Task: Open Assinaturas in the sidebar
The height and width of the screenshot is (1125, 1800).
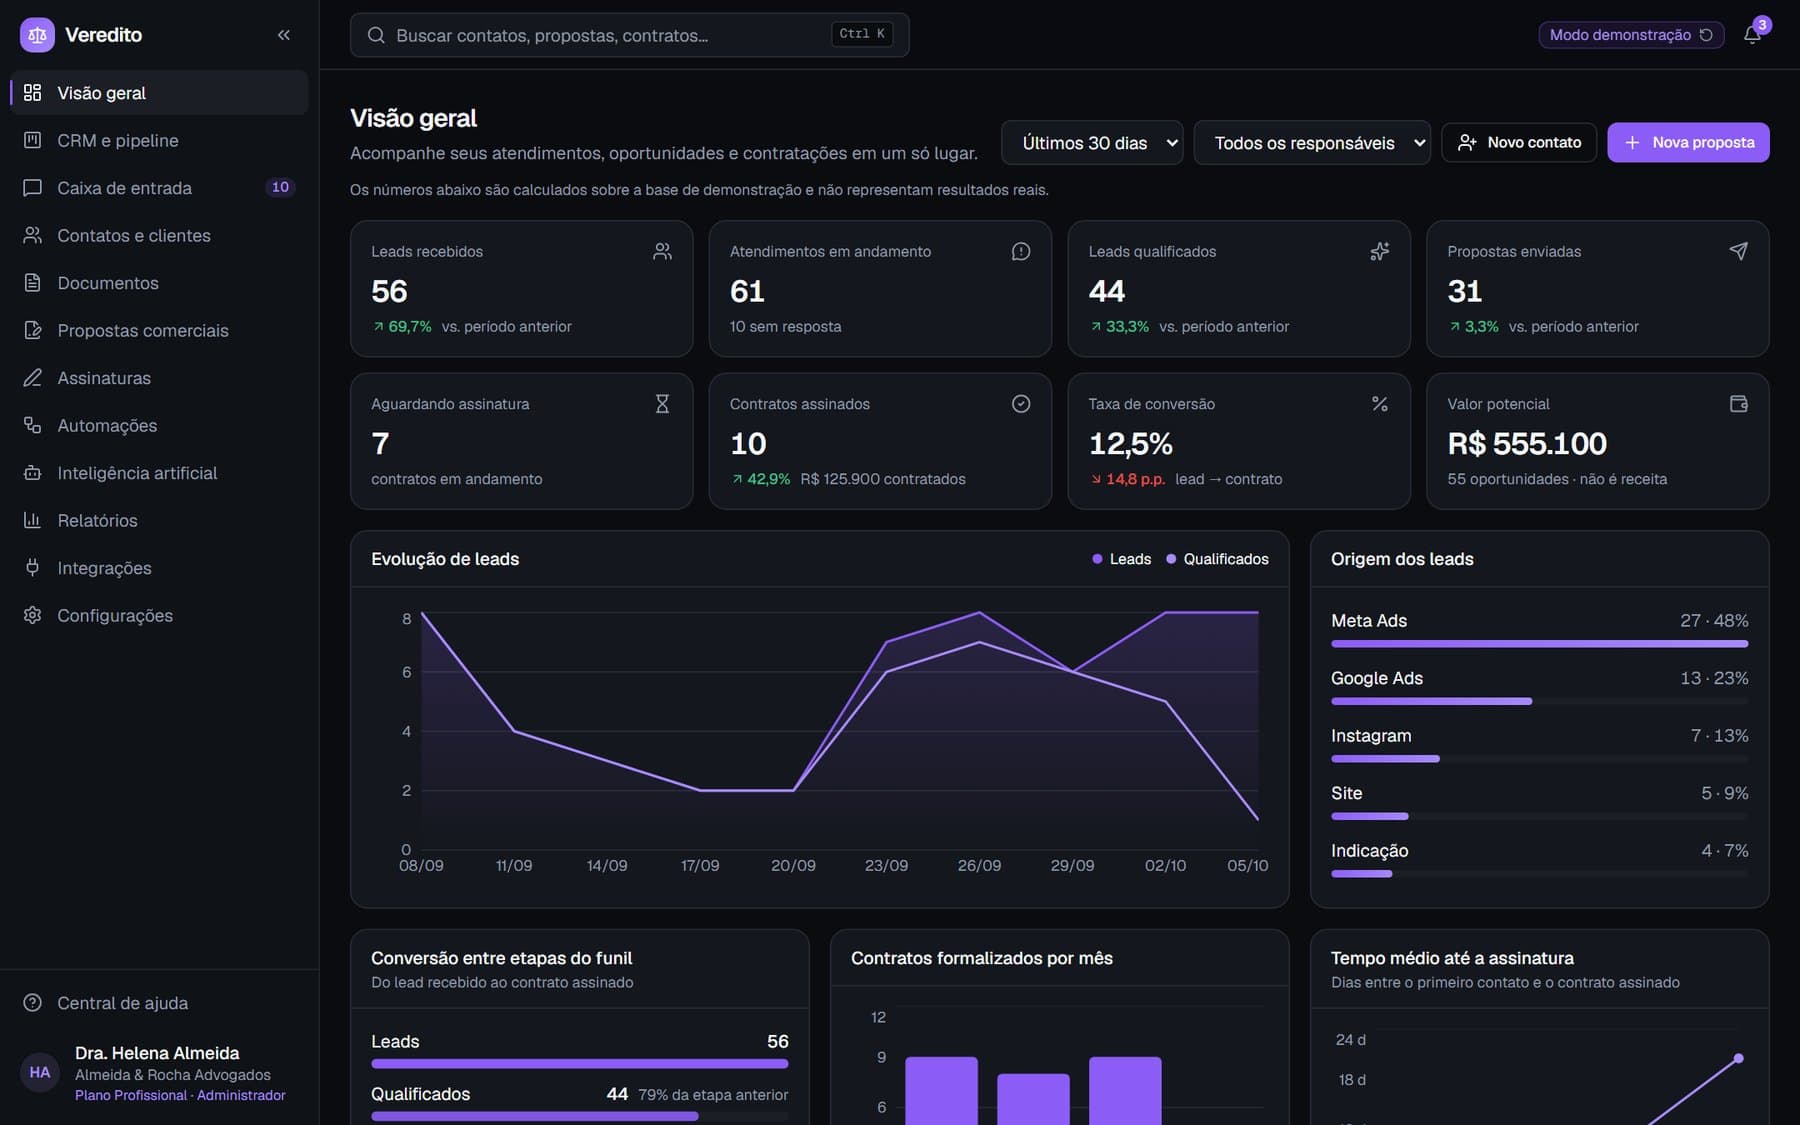Action: 159,378
